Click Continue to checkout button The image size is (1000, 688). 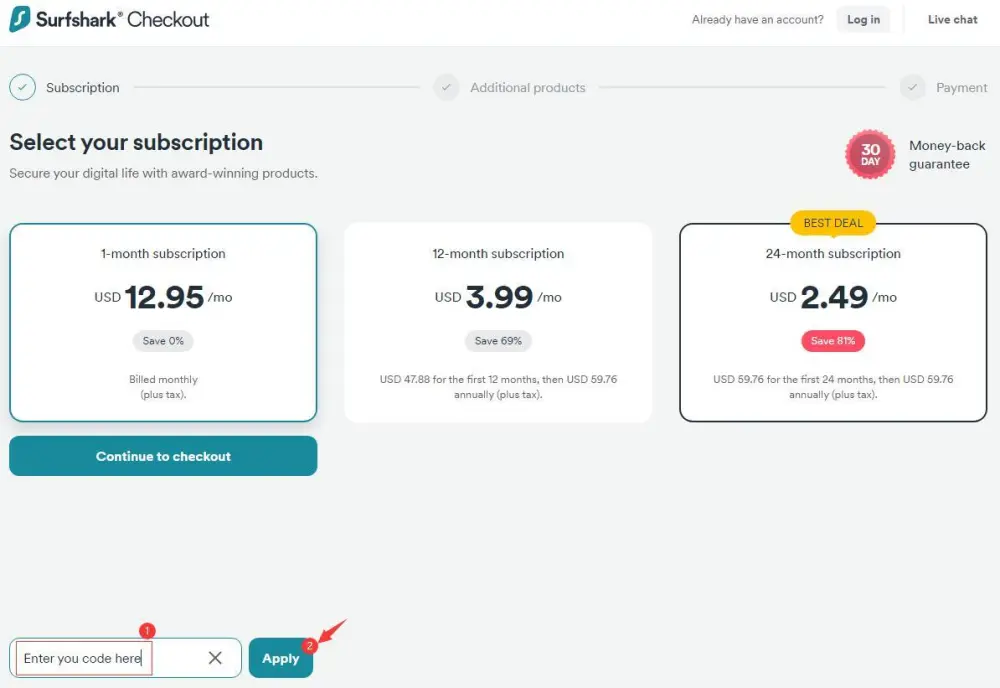[x=163, y=456]
